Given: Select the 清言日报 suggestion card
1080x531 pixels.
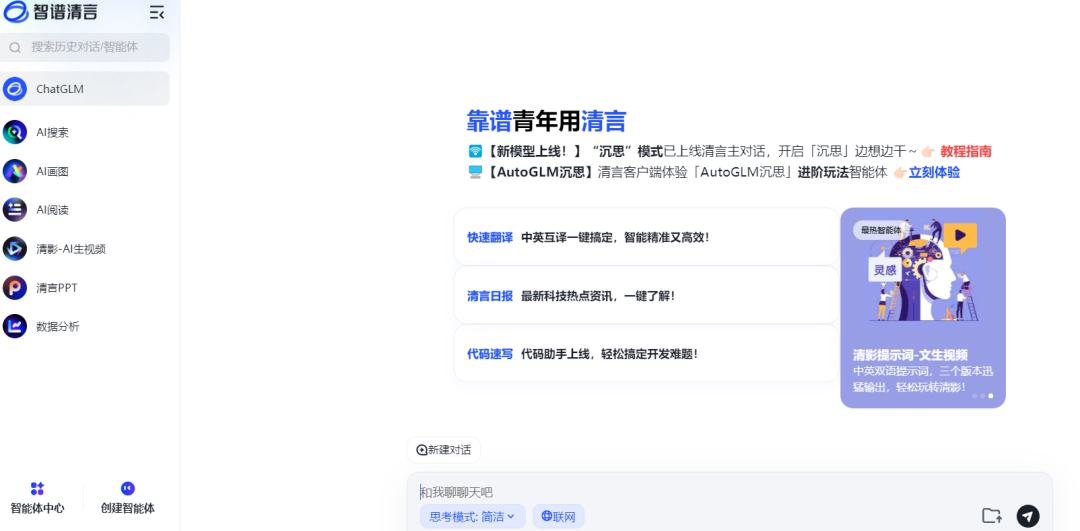Looking at the screenshot, I should (x=647, y=295).
